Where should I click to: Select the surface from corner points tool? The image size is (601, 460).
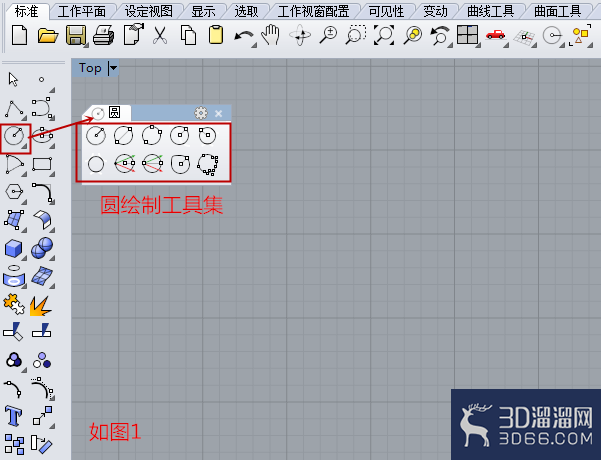coord(14,220)
